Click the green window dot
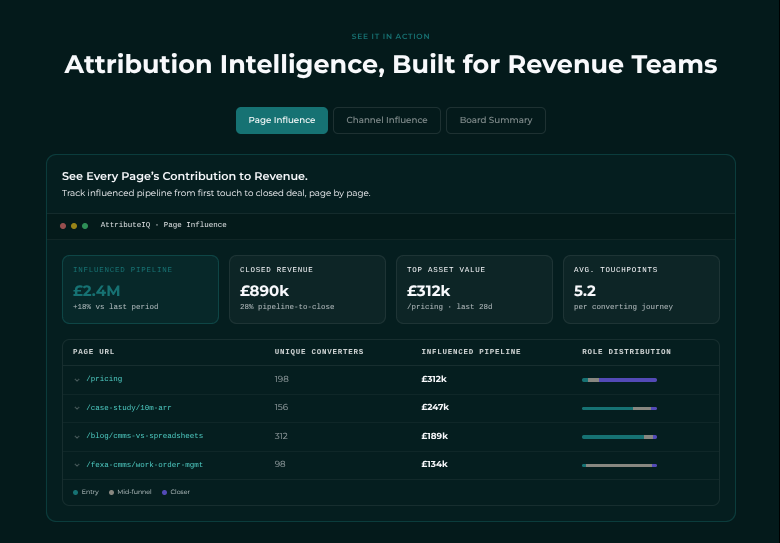This screenshot has width=780, height=543. 85,226
